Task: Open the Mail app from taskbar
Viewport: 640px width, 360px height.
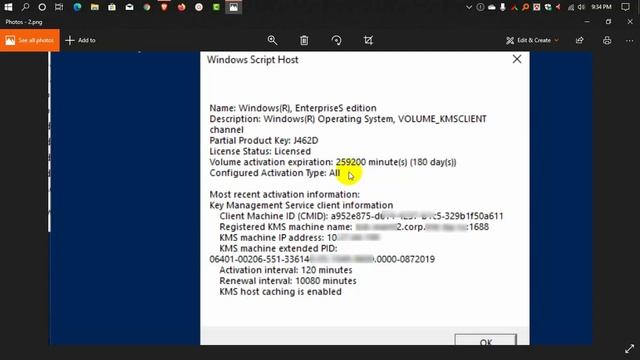Action: pyautogui.click(x=129, y=7)
